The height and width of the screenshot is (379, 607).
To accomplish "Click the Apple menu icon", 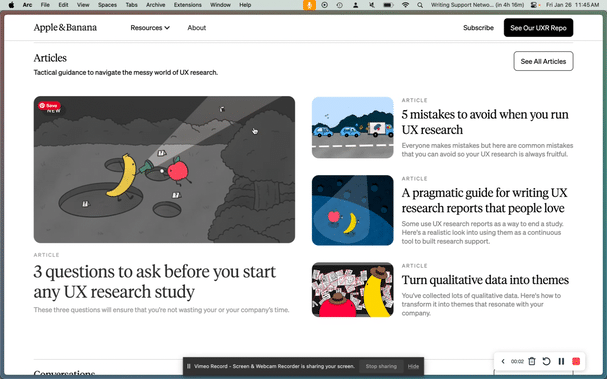I will (x=11, y=5).
